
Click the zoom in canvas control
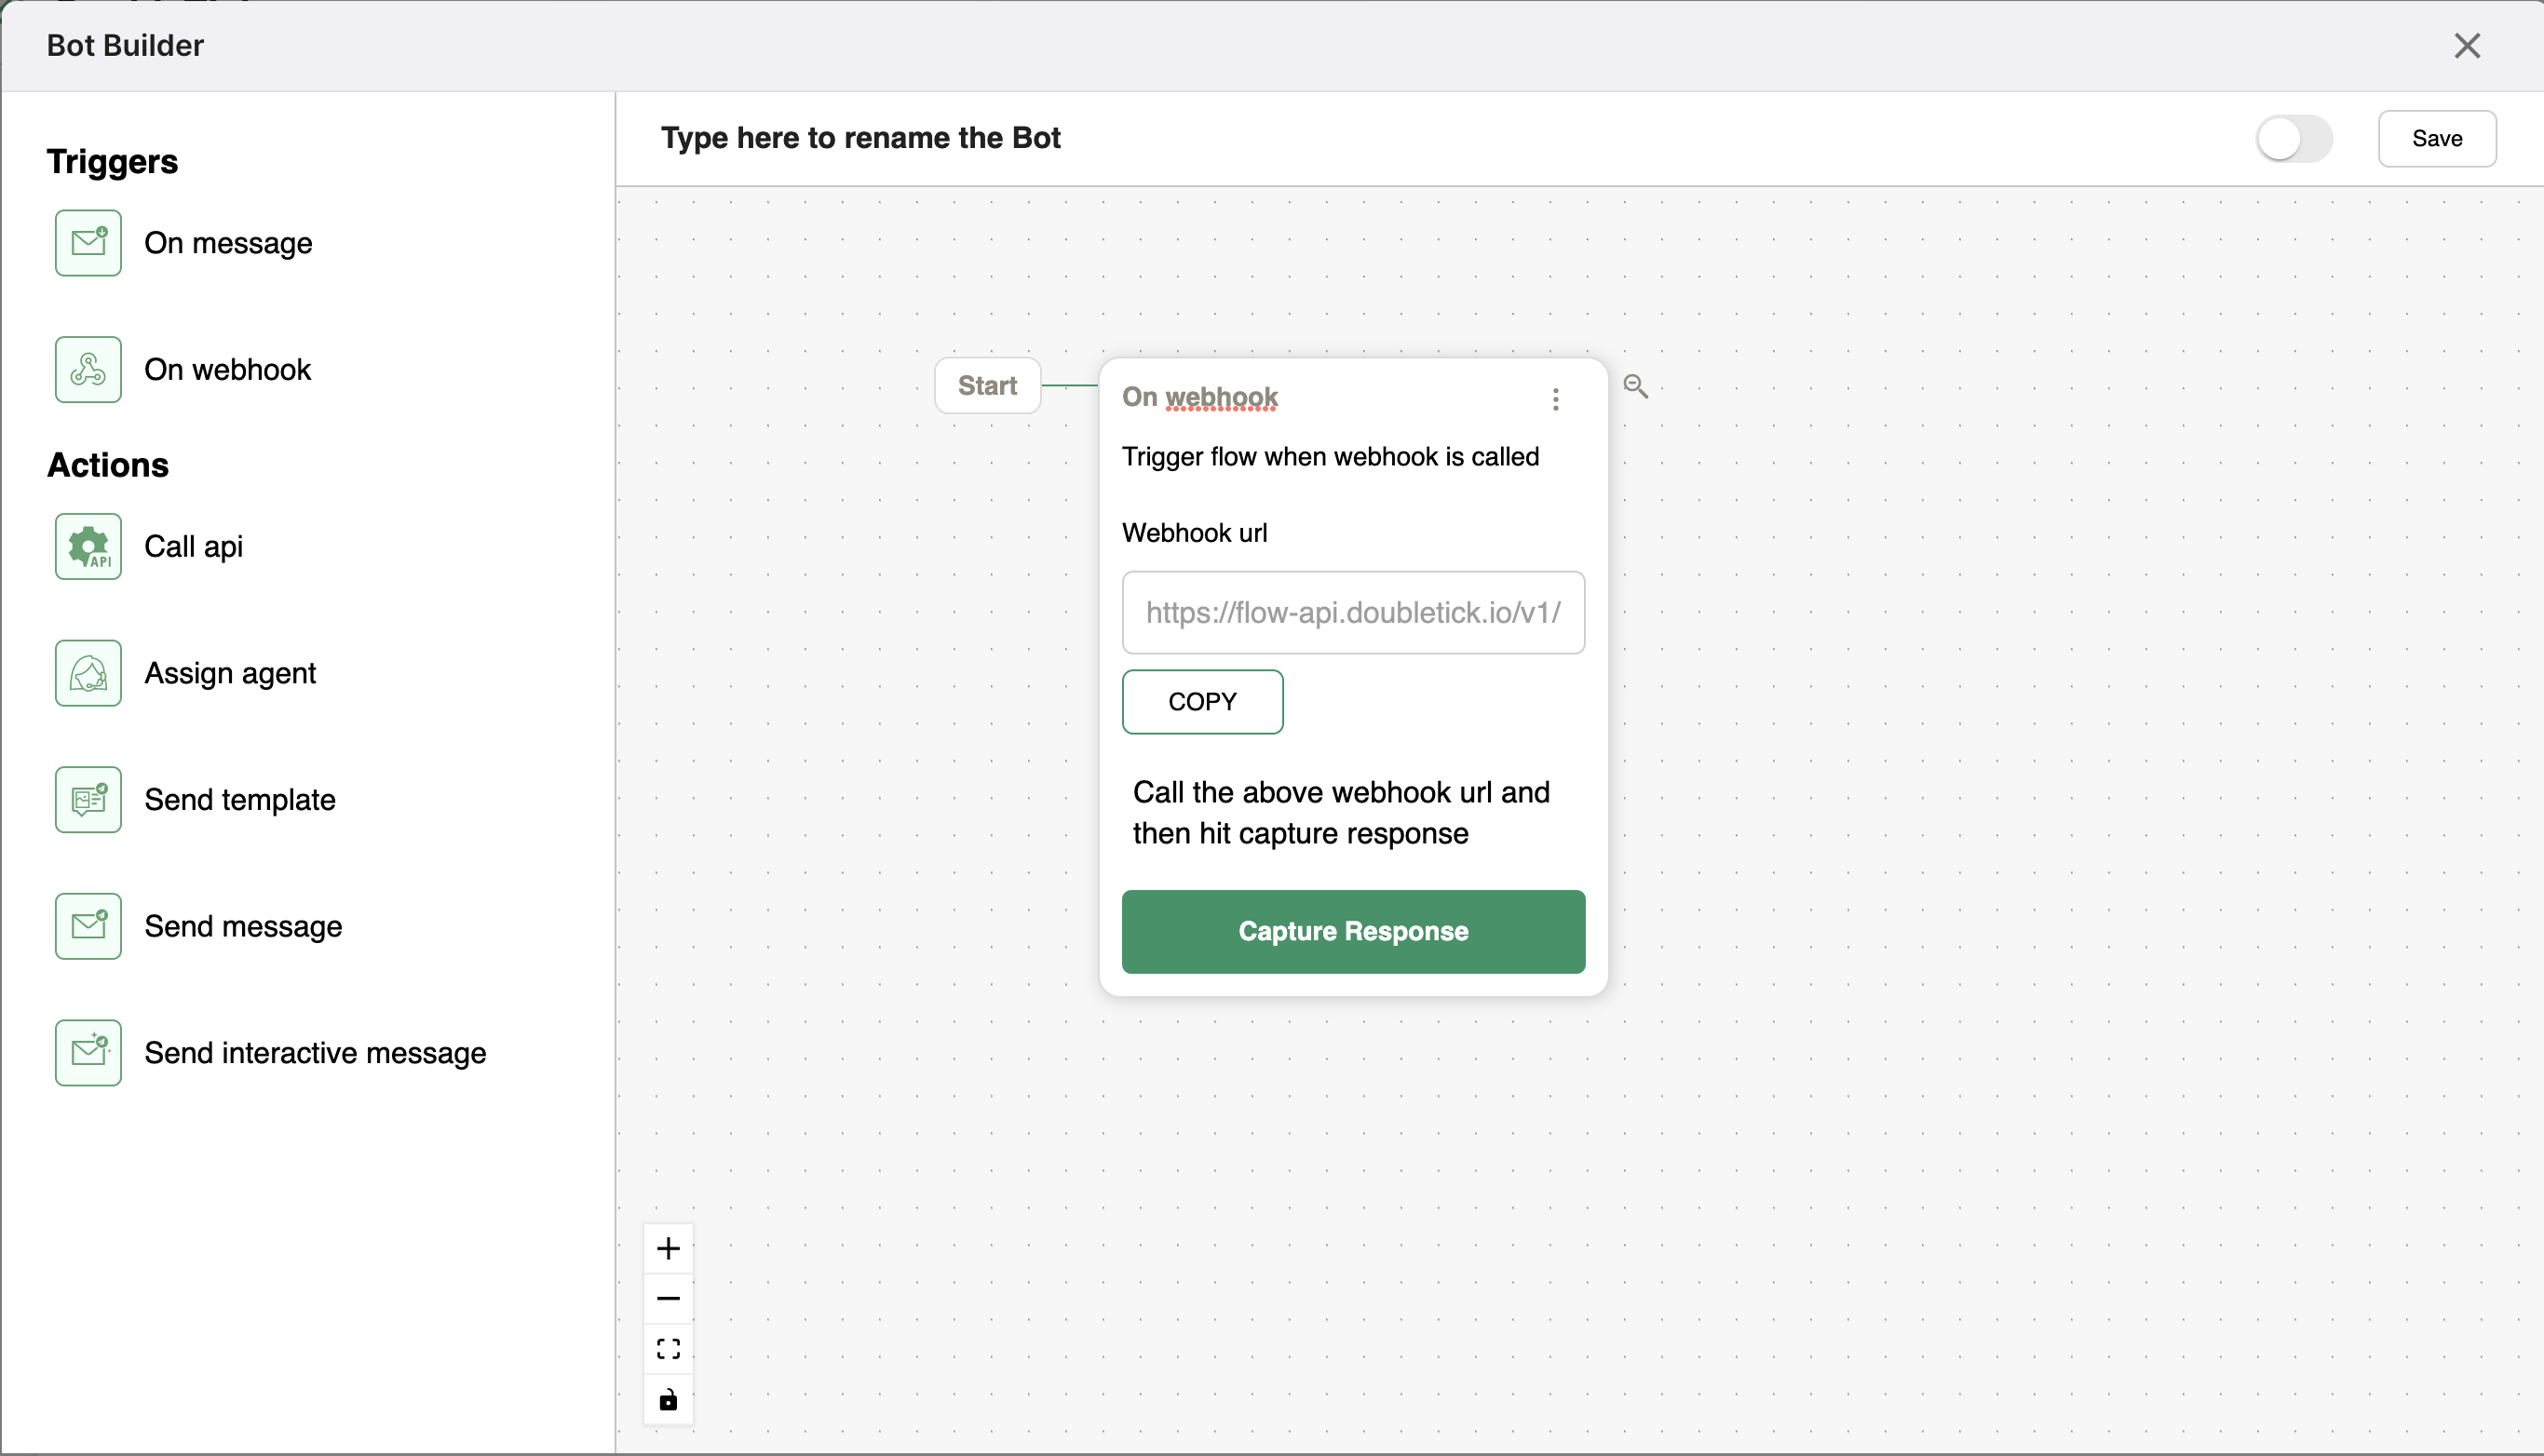point(668,1248)
